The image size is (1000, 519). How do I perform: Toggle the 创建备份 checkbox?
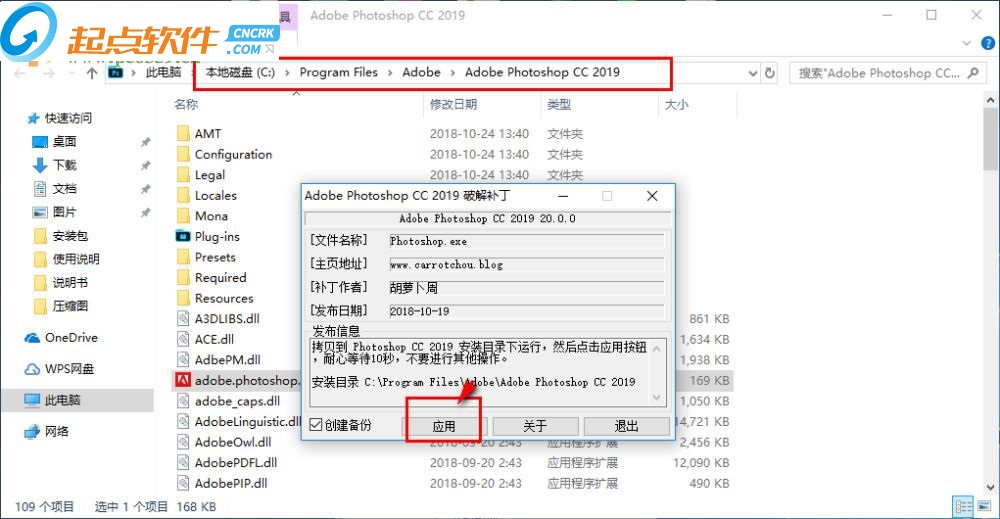(316, 425)
